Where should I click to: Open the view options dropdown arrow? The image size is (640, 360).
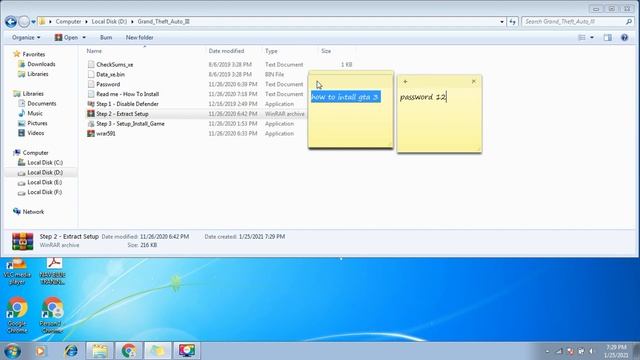coord(592,38)
